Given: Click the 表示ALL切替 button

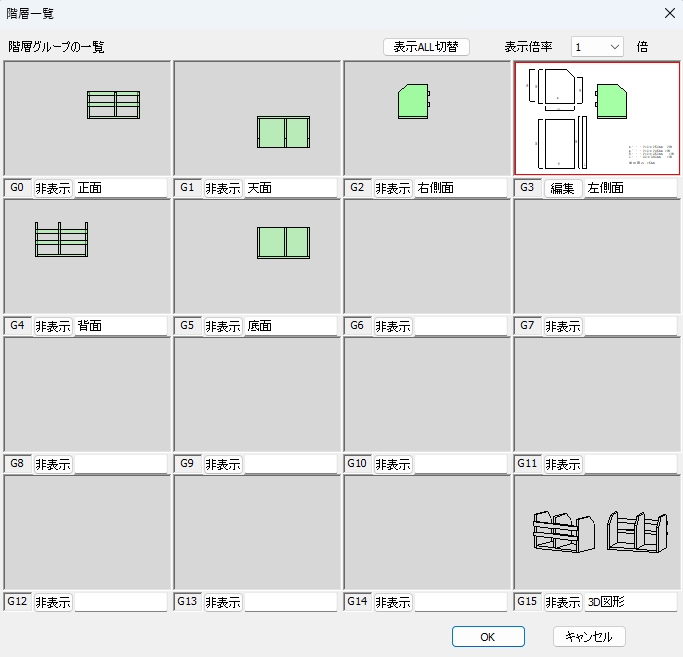Looking at the screenshot, I should tap(426, 47).
